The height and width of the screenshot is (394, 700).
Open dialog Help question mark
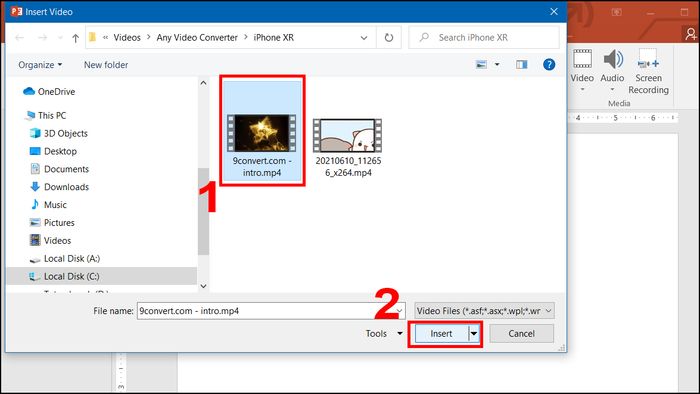[x=549, y=65]
